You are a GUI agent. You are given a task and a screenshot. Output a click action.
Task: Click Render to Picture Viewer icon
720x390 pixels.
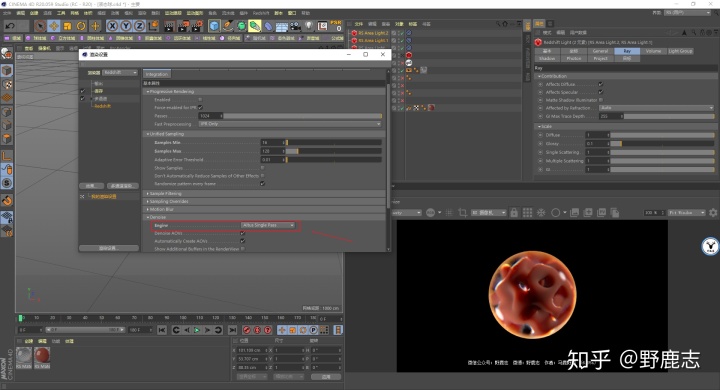(183, 26)
